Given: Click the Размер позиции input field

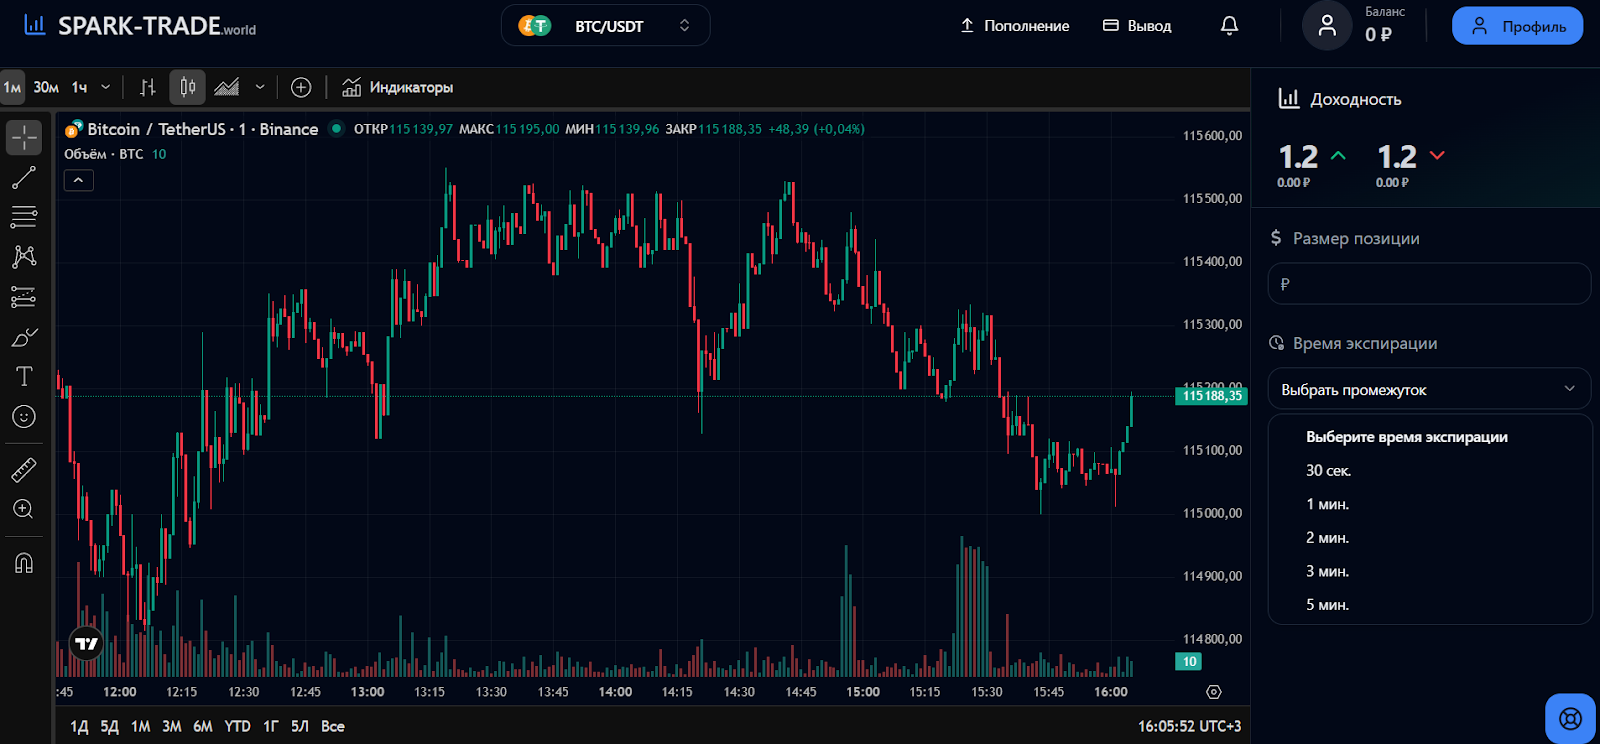Looking at the screenshot, I should point(1429,284).
